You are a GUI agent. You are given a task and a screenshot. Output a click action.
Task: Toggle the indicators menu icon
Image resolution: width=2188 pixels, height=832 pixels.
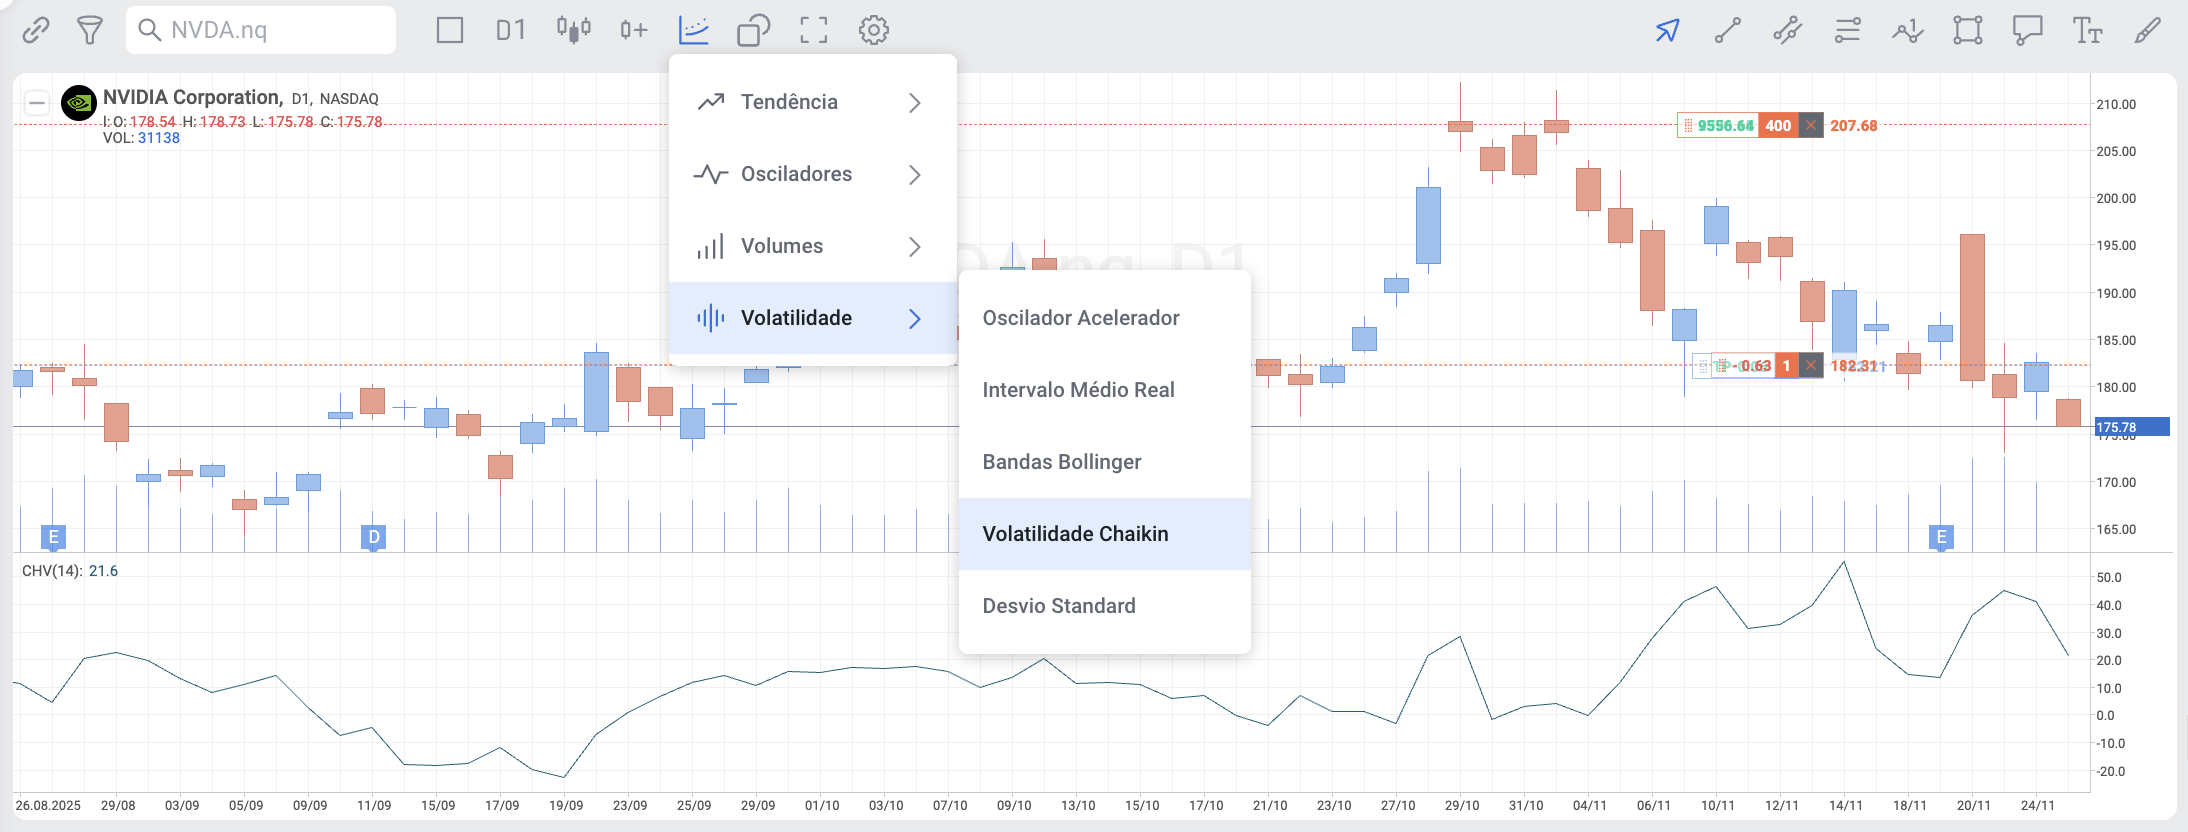[x=694, y=30]
